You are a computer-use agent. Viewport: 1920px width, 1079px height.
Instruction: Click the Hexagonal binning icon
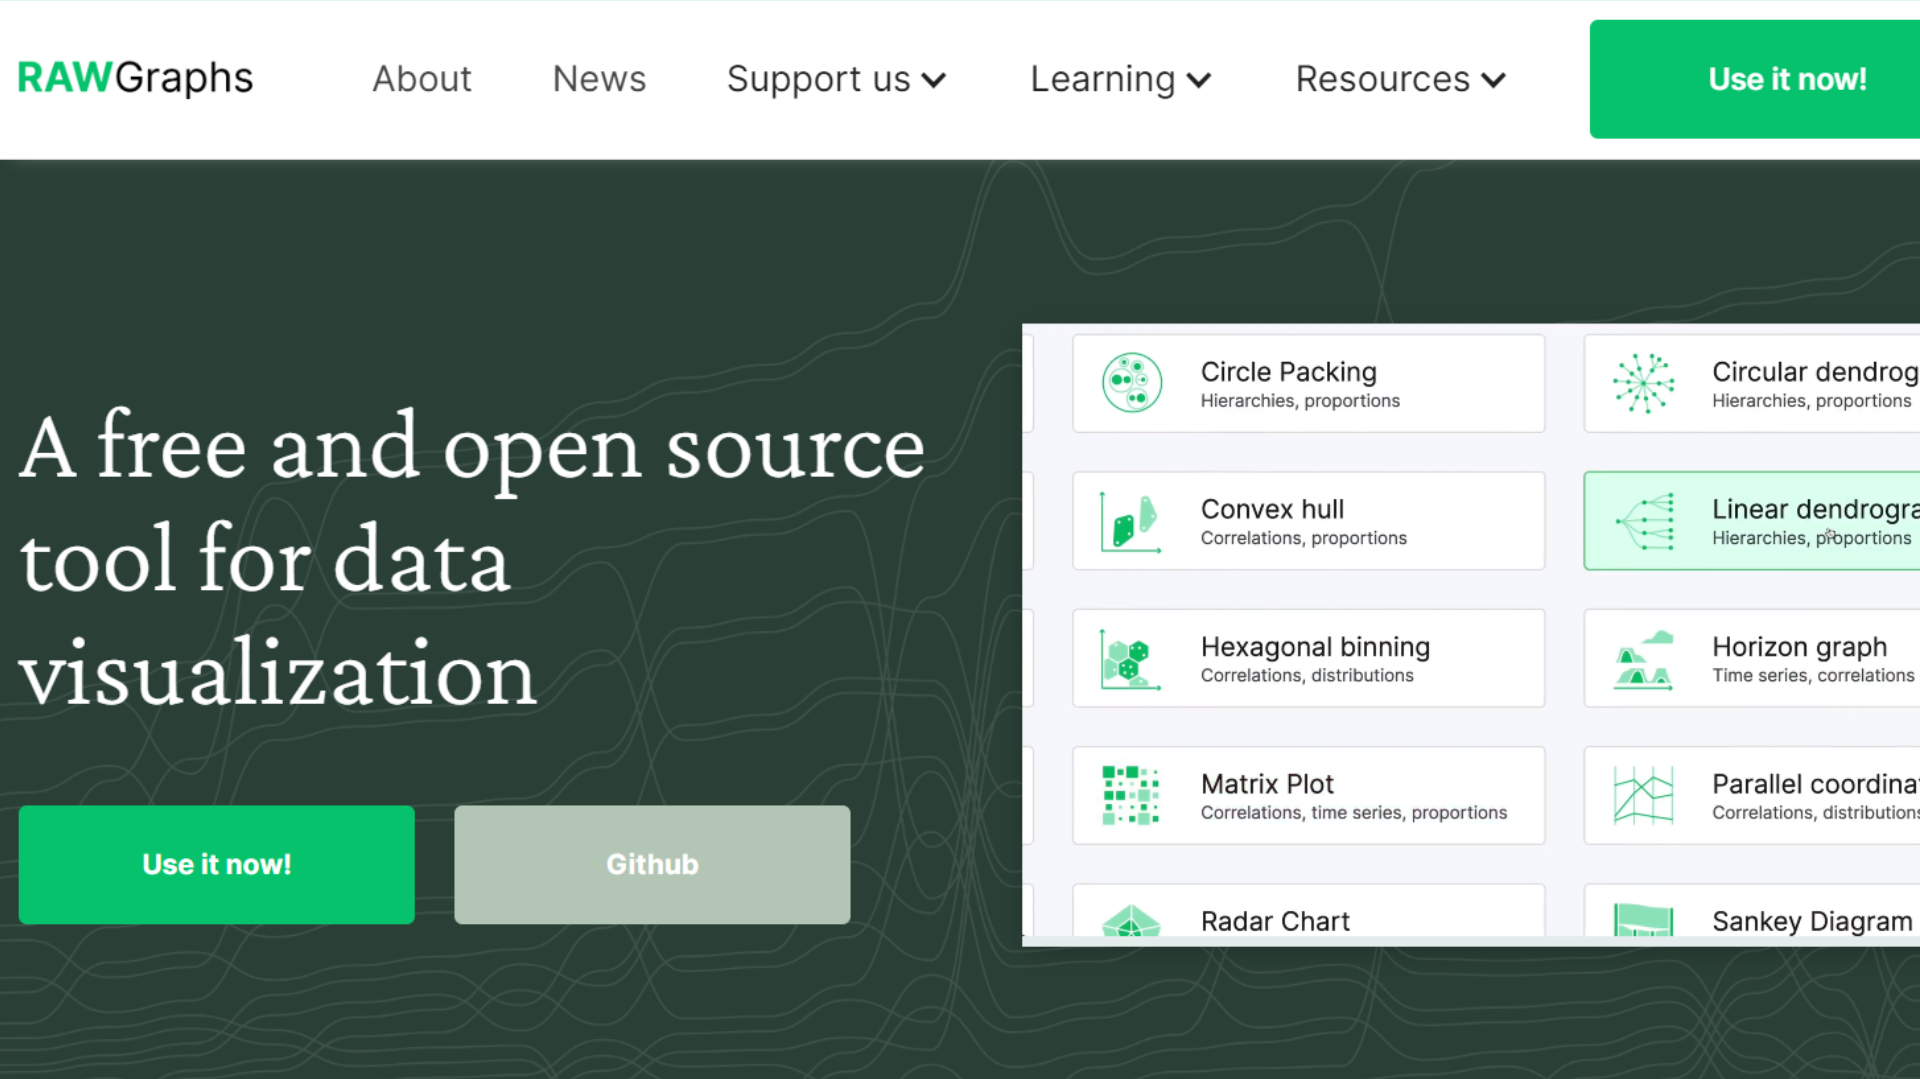(x=1131, y=659)
